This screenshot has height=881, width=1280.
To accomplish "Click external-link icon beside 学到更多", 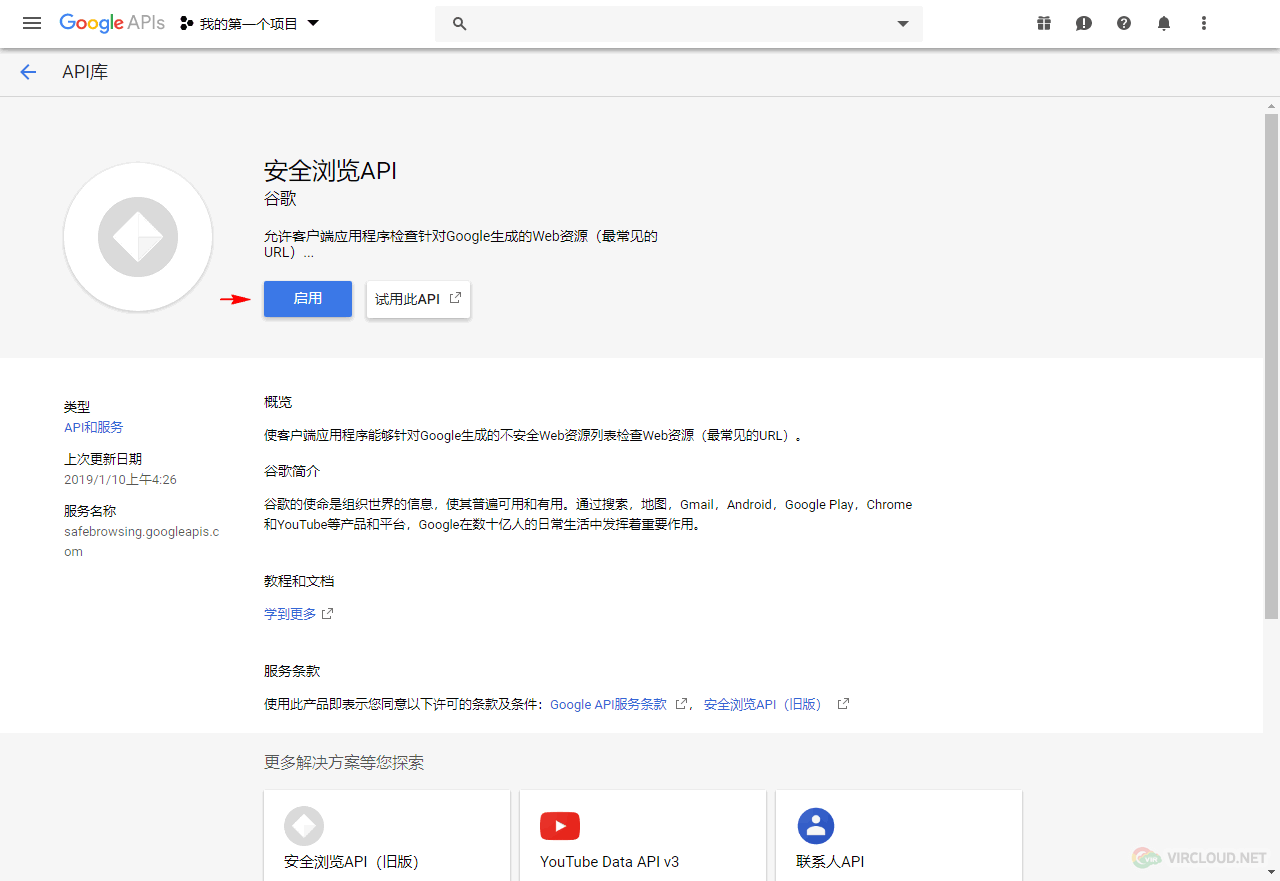I will 327,614.
